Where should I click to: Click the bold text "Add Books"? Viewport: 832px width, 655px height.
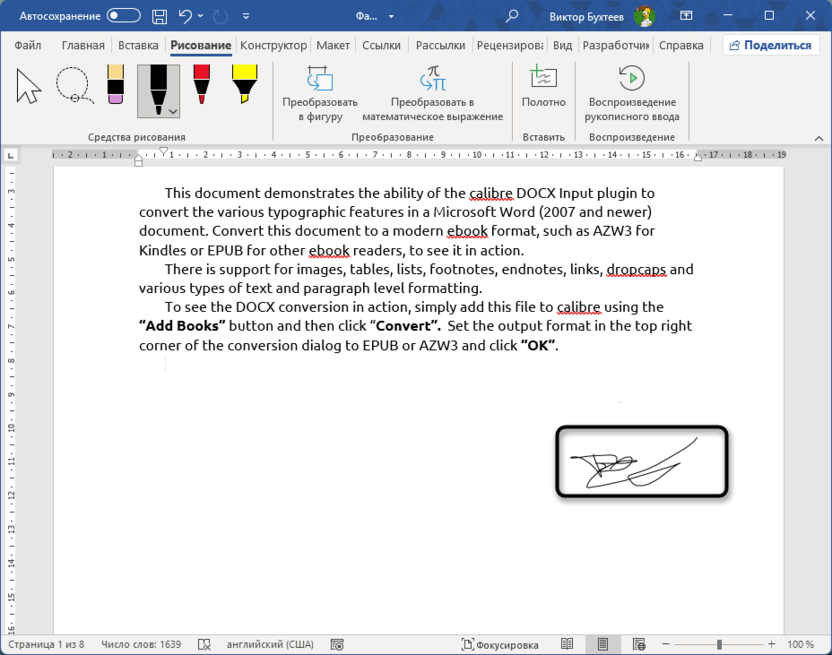tap(182, 326)
